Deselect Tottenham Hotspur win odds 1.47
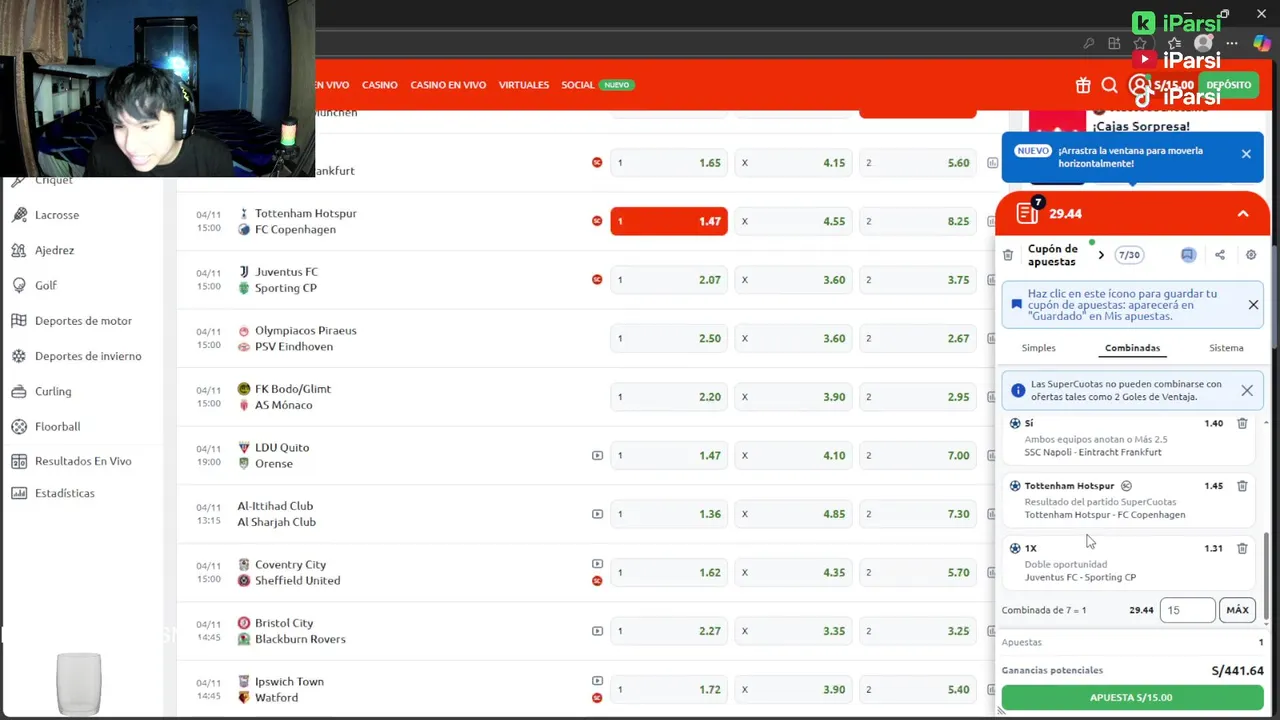 coord(669,221)
